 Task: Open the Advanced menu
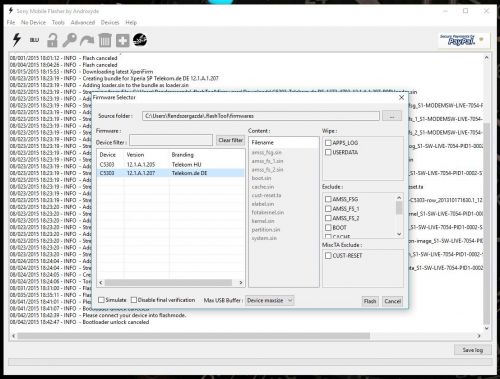[83, 22]
